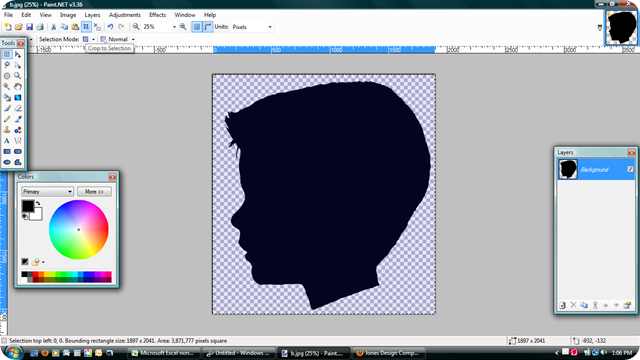This screenshot has width=640, height=360.
Task: Click the Paste toolbar icon
Action: [x=75, y=27]
